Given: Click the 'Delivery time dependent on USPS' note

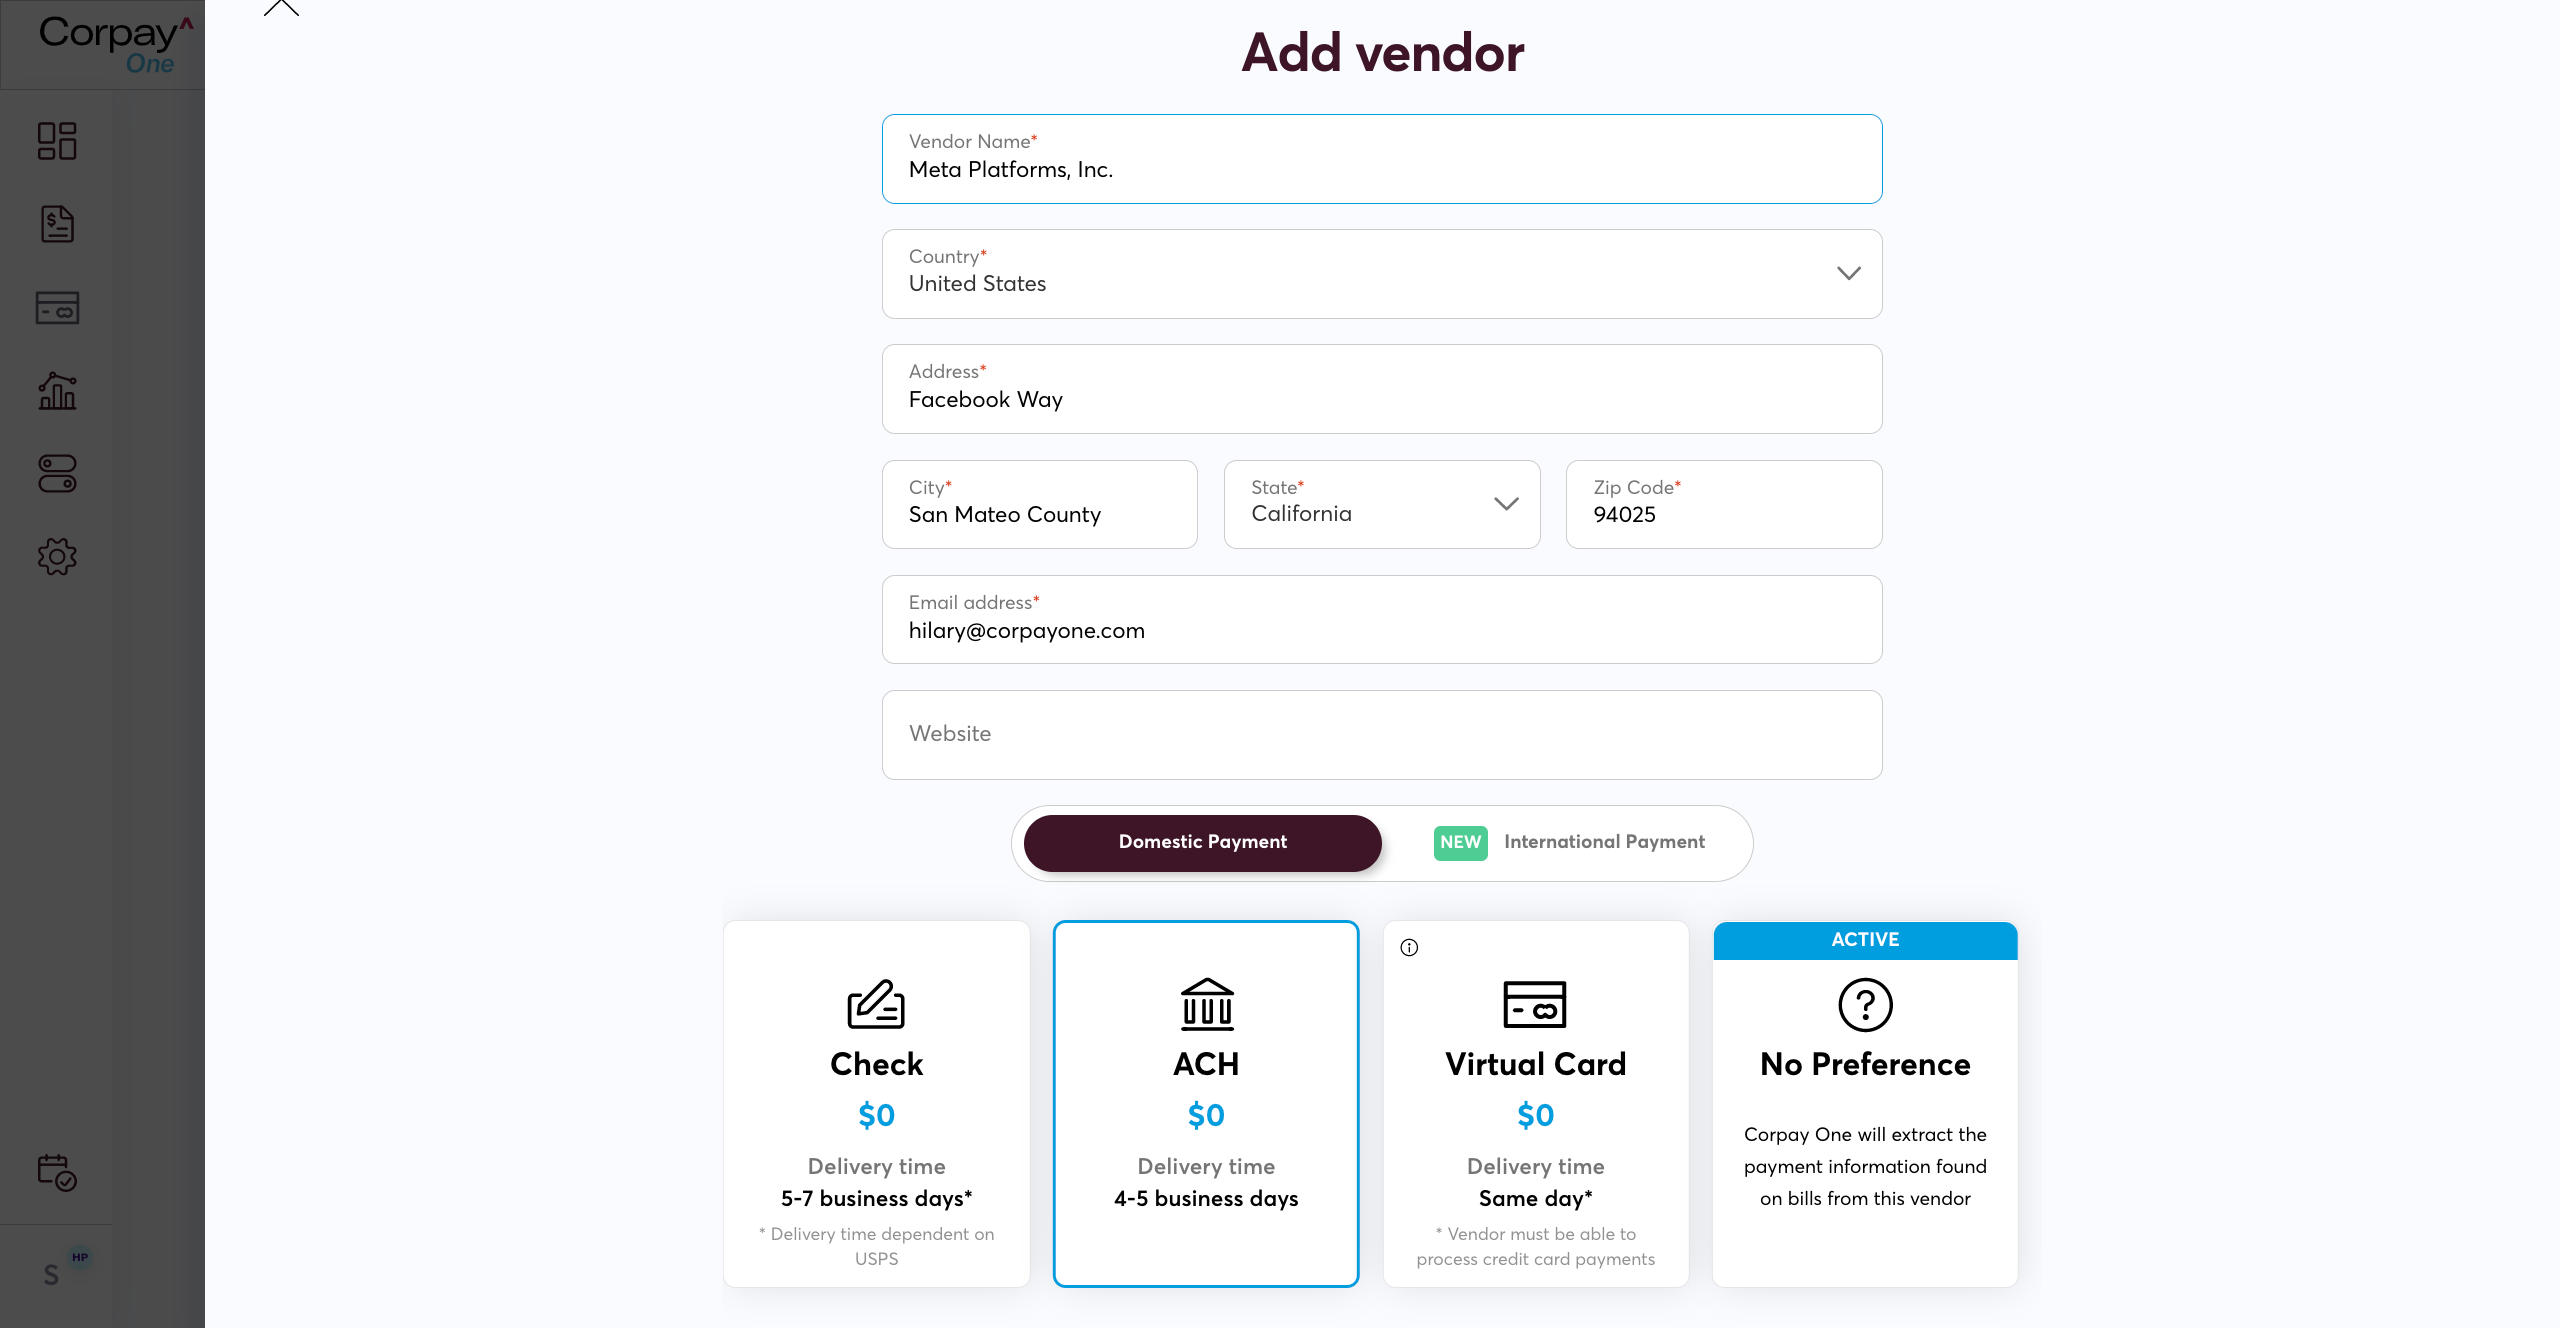Looking at the screenshot, I should click(x=877, y=1246).
